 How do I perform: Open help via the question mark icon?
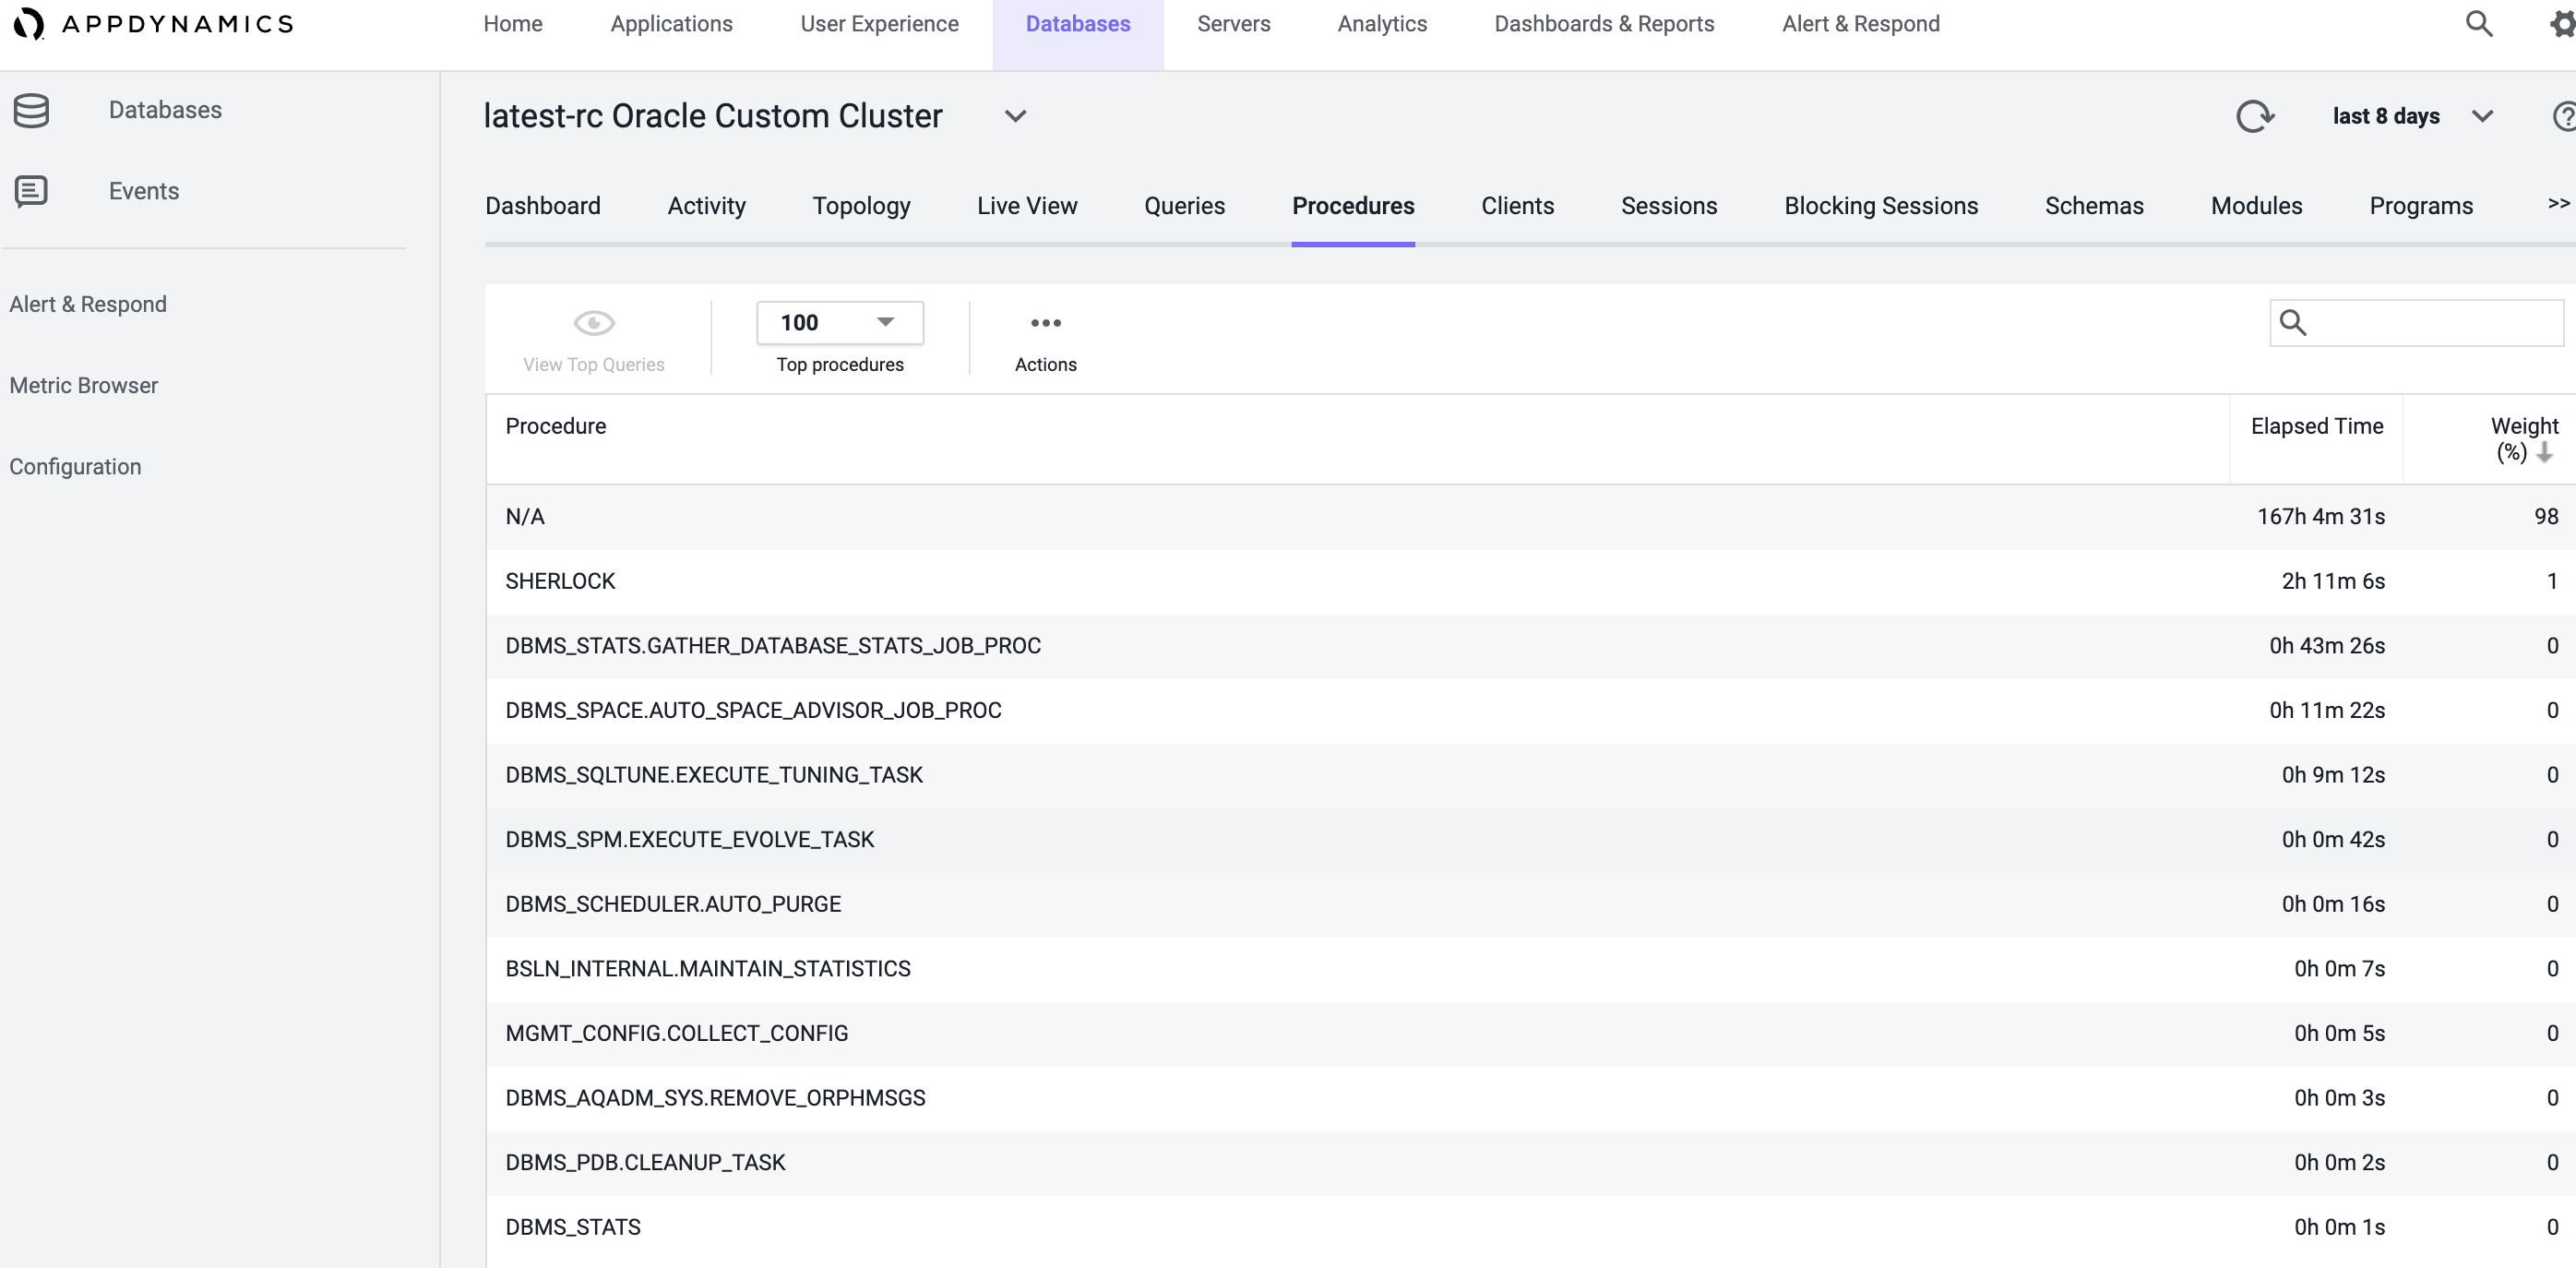coord(2564,116)
